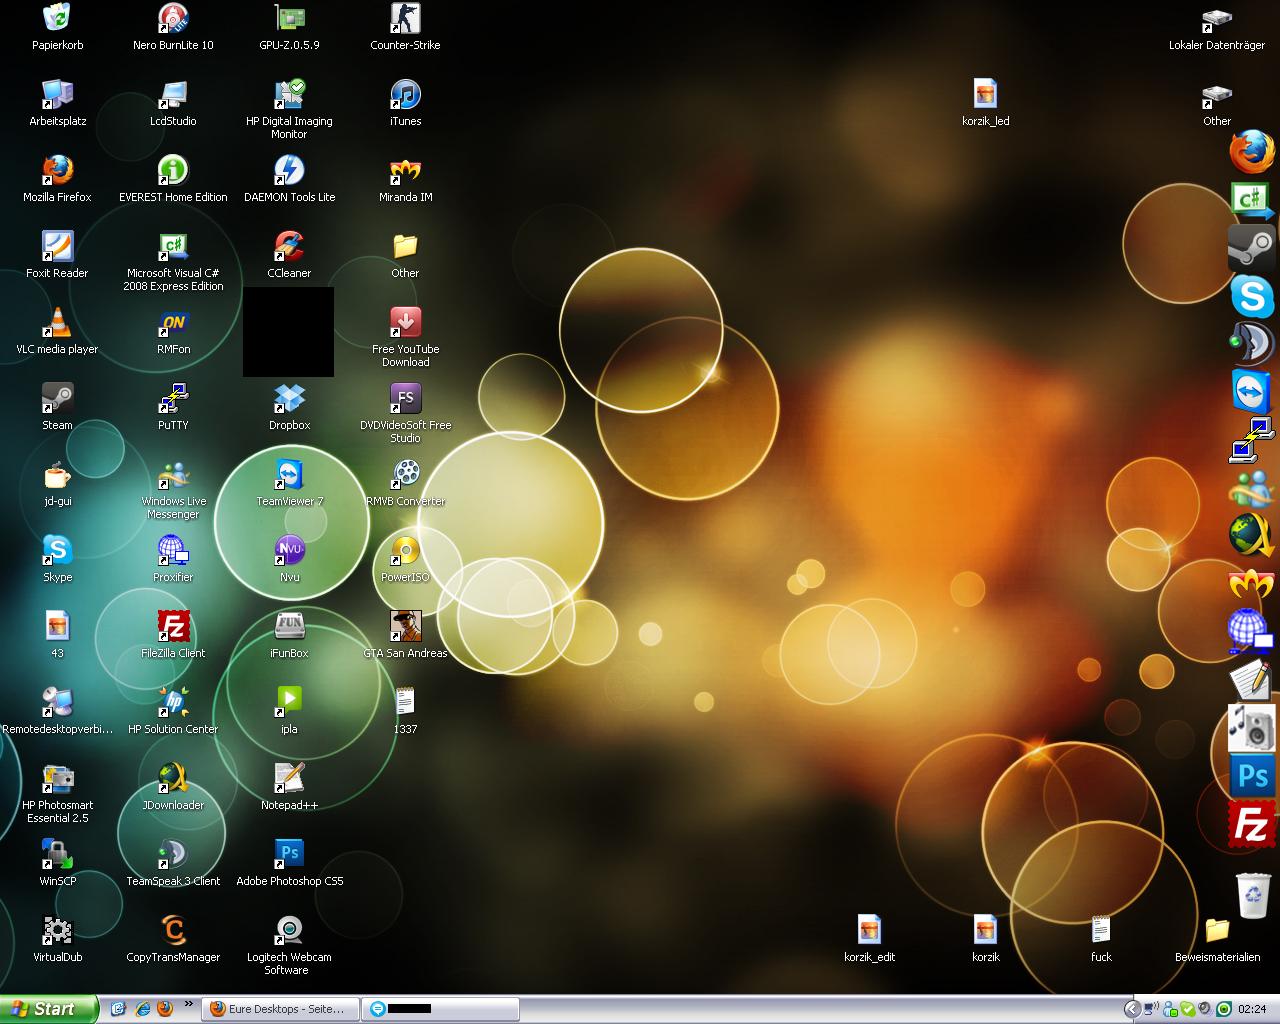Launch Skype from the right-side dock

(1251, 296)
